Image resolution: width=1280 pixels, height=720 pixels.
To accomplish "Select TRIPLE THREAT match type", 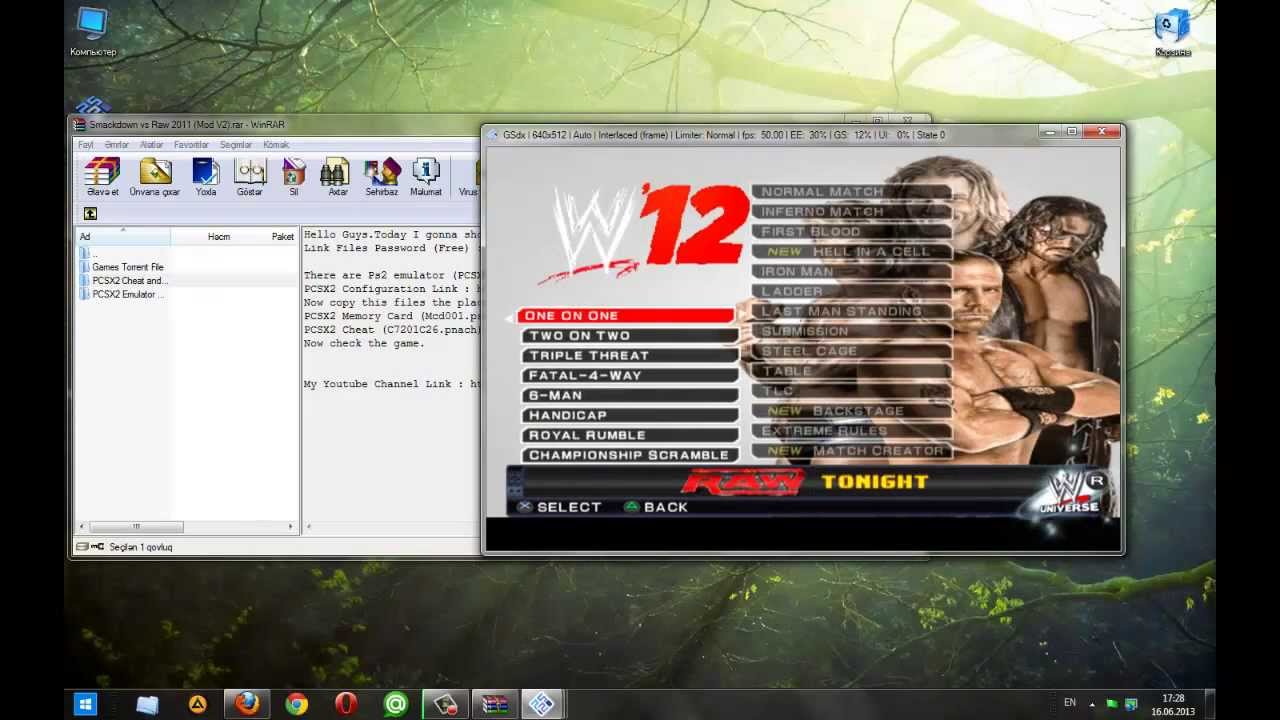I will 628,355.
